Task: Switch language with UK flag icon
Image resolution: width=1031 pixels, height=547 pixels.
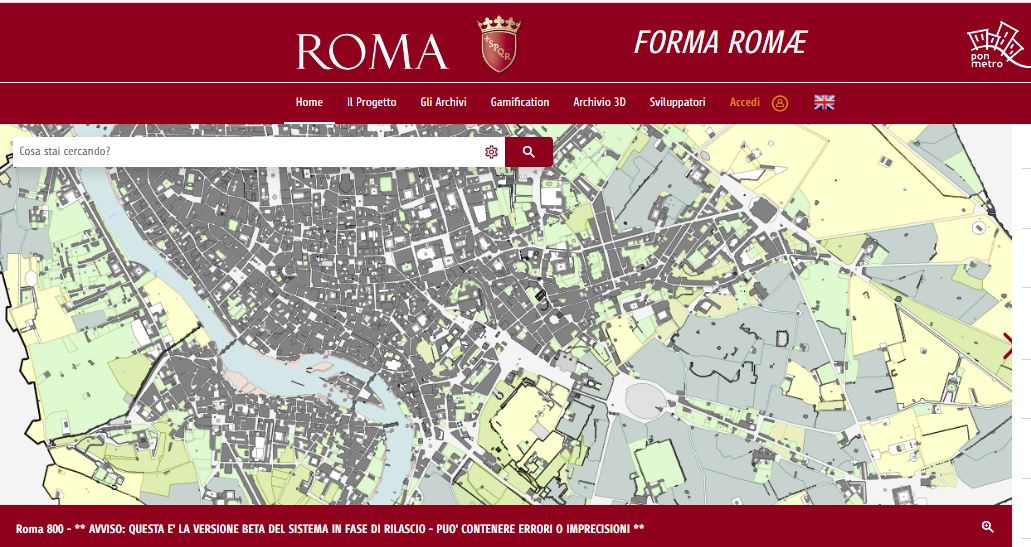Action: click(824, 102)
